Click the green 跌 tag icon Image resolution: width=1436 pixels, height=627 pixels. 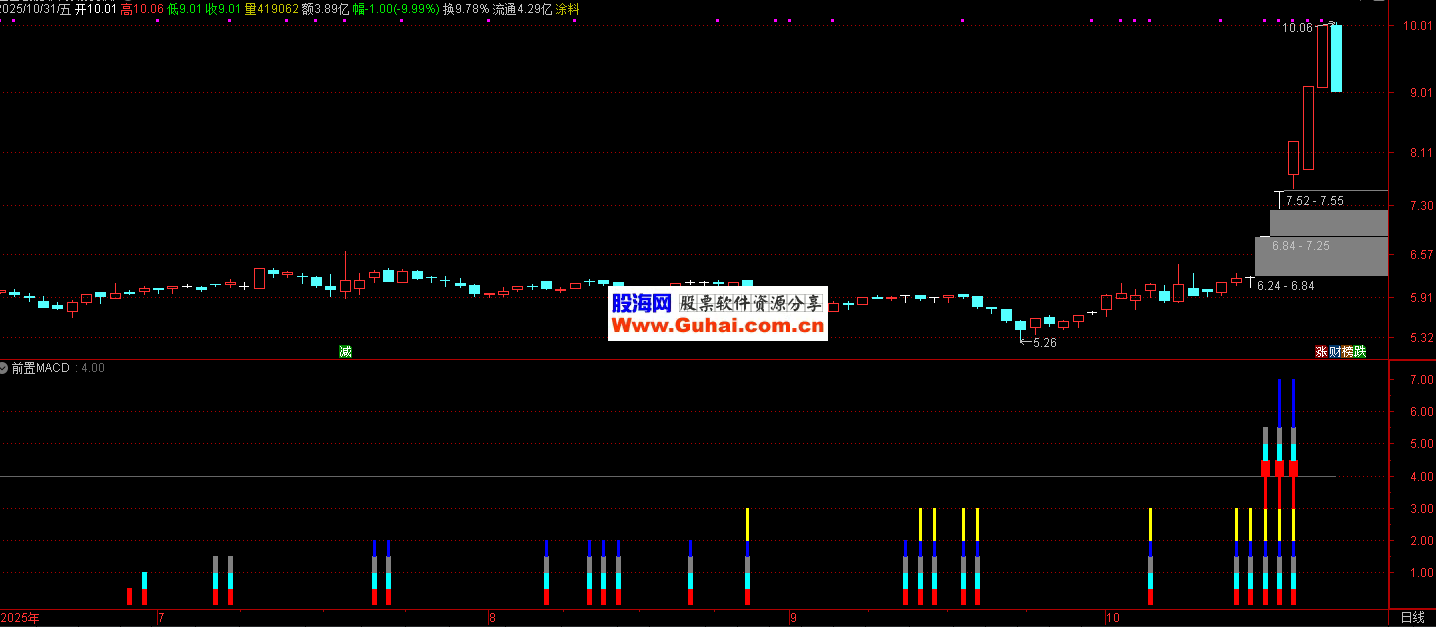(x=1359, y=351)
